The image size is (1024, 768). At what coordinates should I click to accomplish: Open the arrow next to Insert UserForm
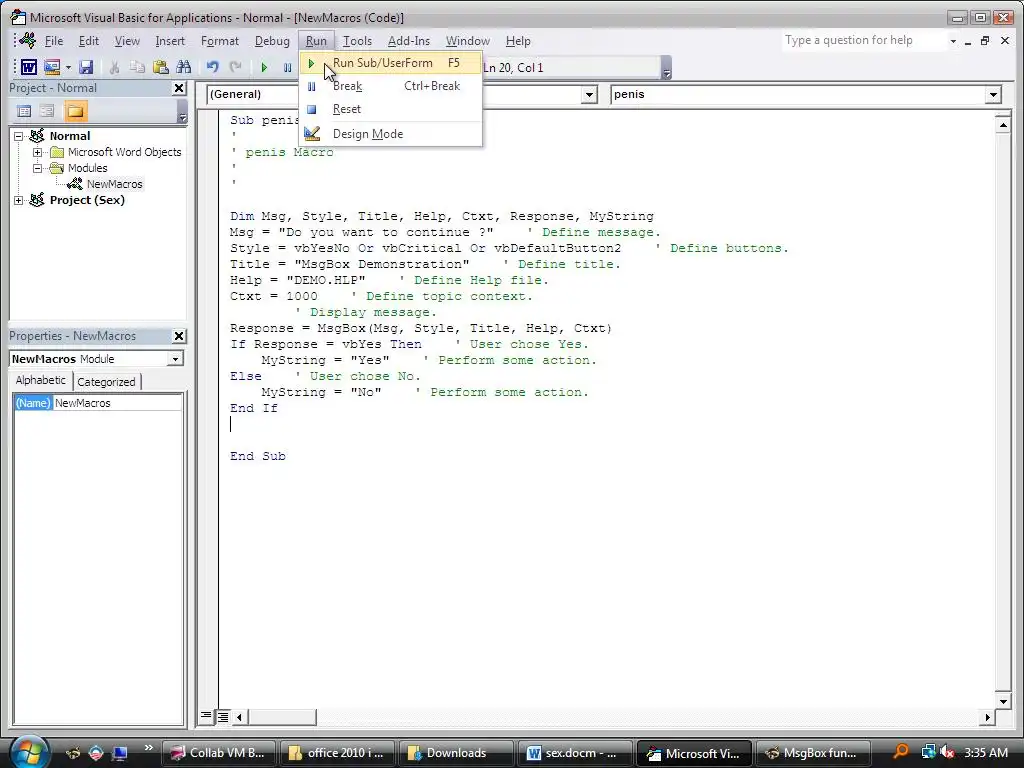[x=68, y=67]
